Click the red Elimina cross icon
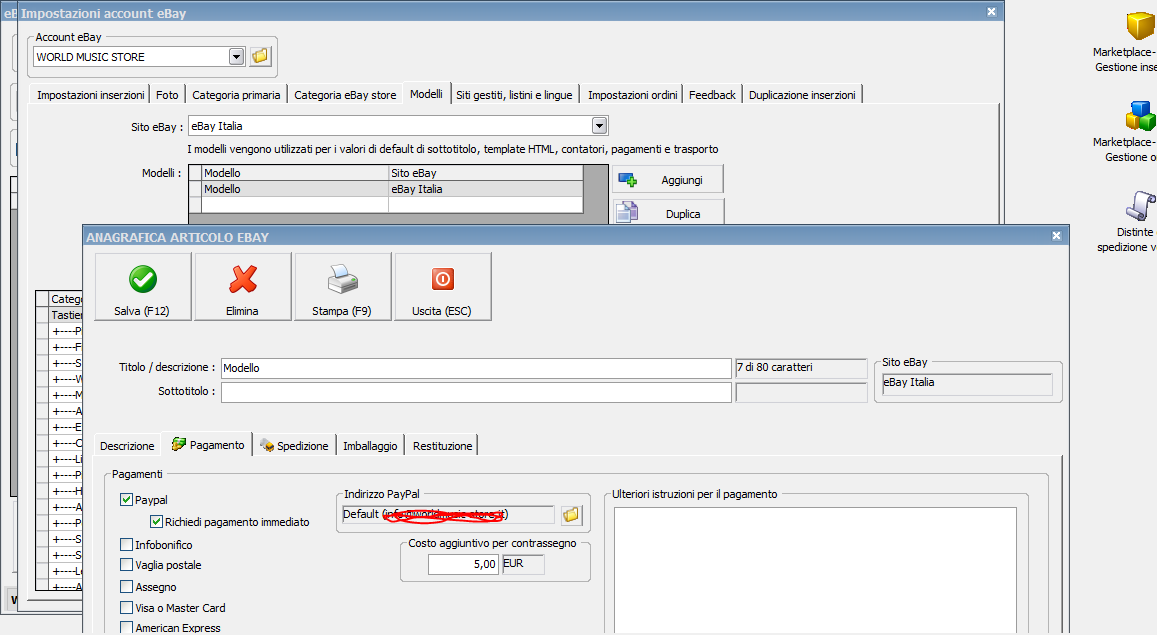The image size is (1157, 635). click(x=243, y=280)
